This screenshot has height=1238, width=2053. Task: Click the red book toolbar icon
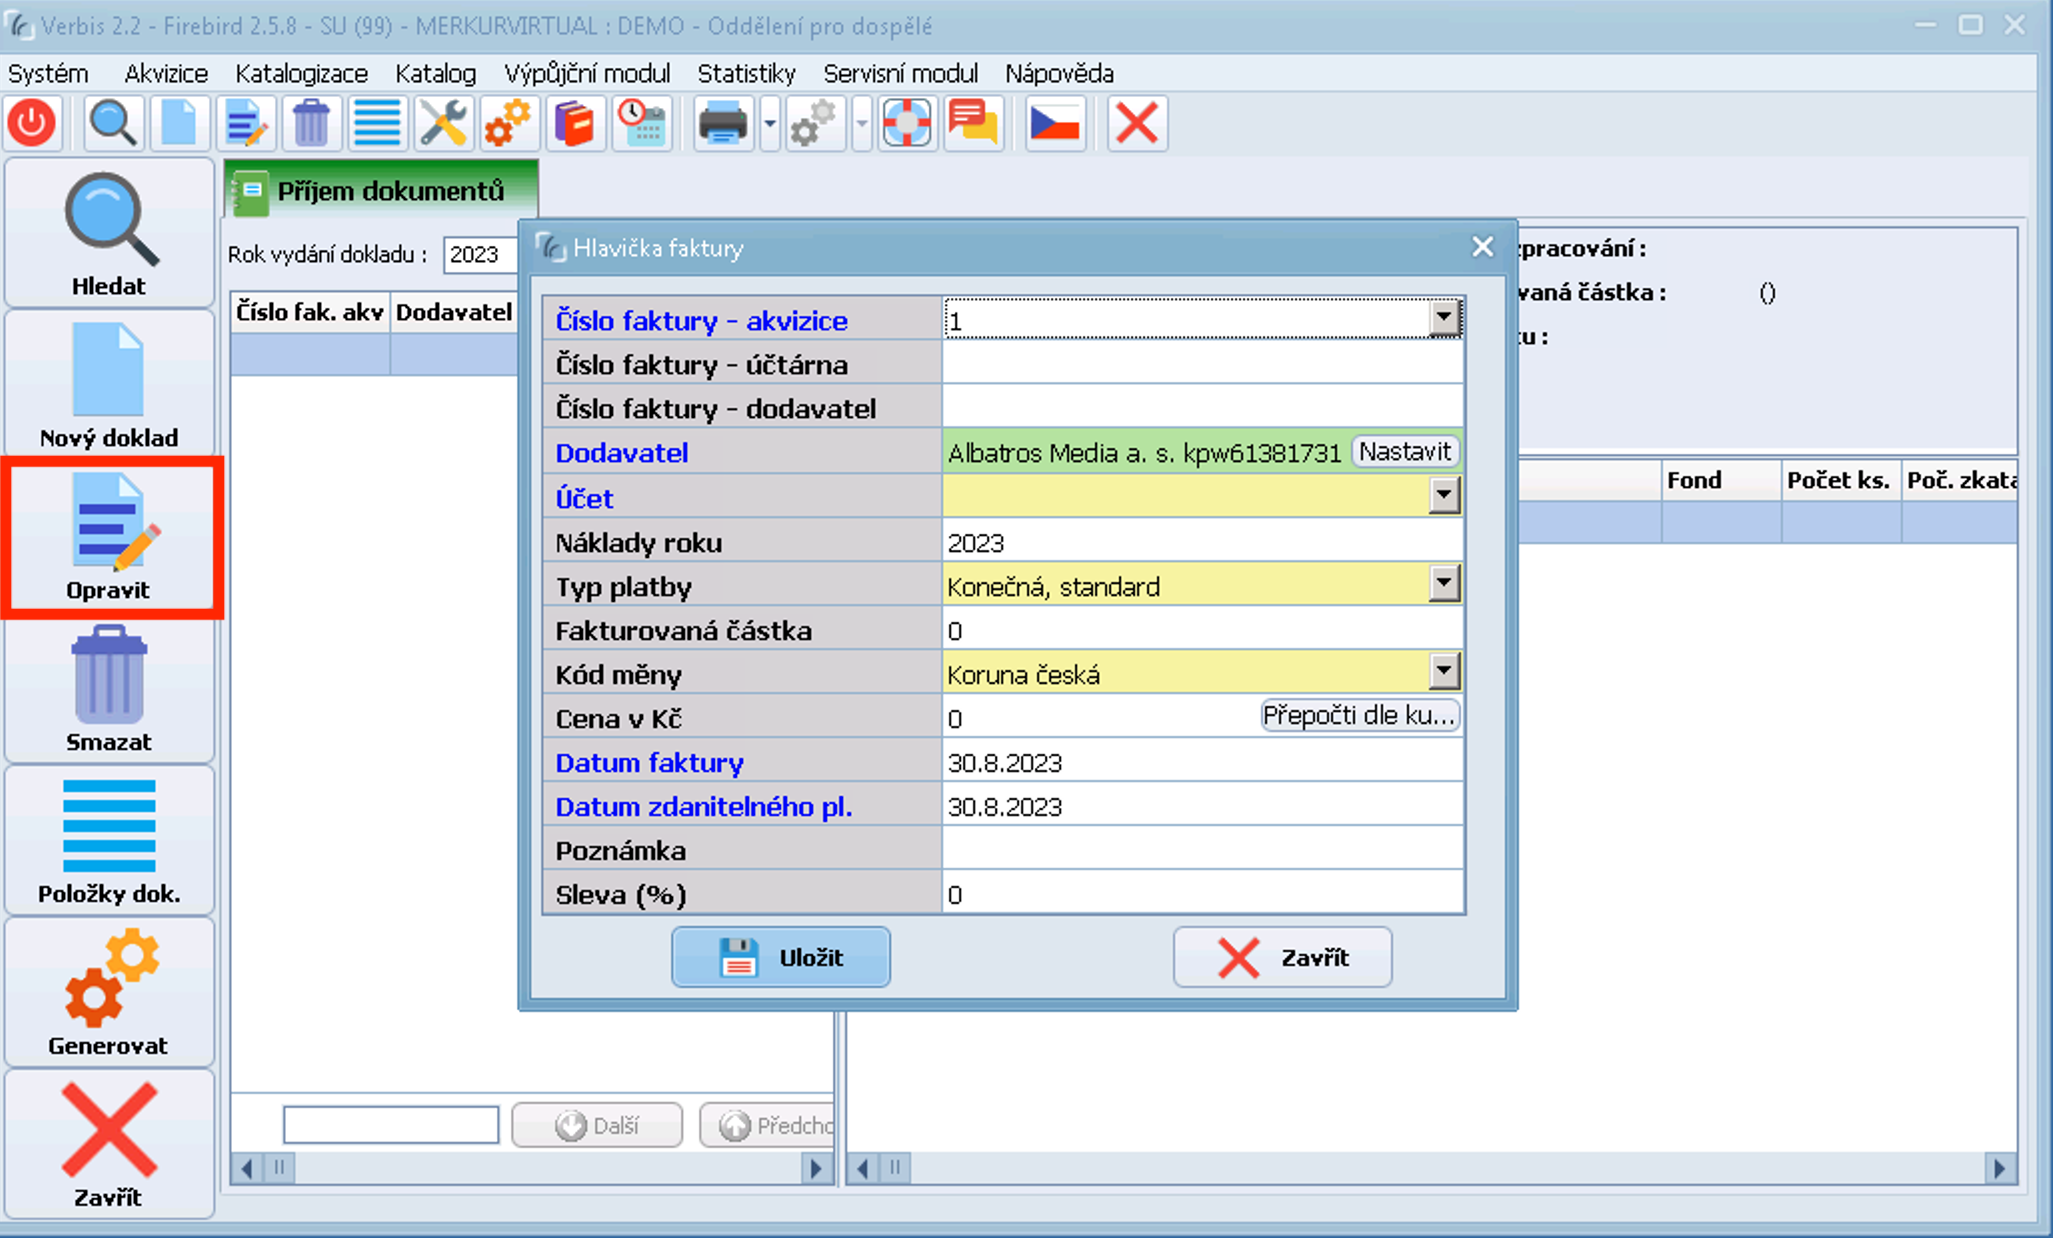click(574, 124)
